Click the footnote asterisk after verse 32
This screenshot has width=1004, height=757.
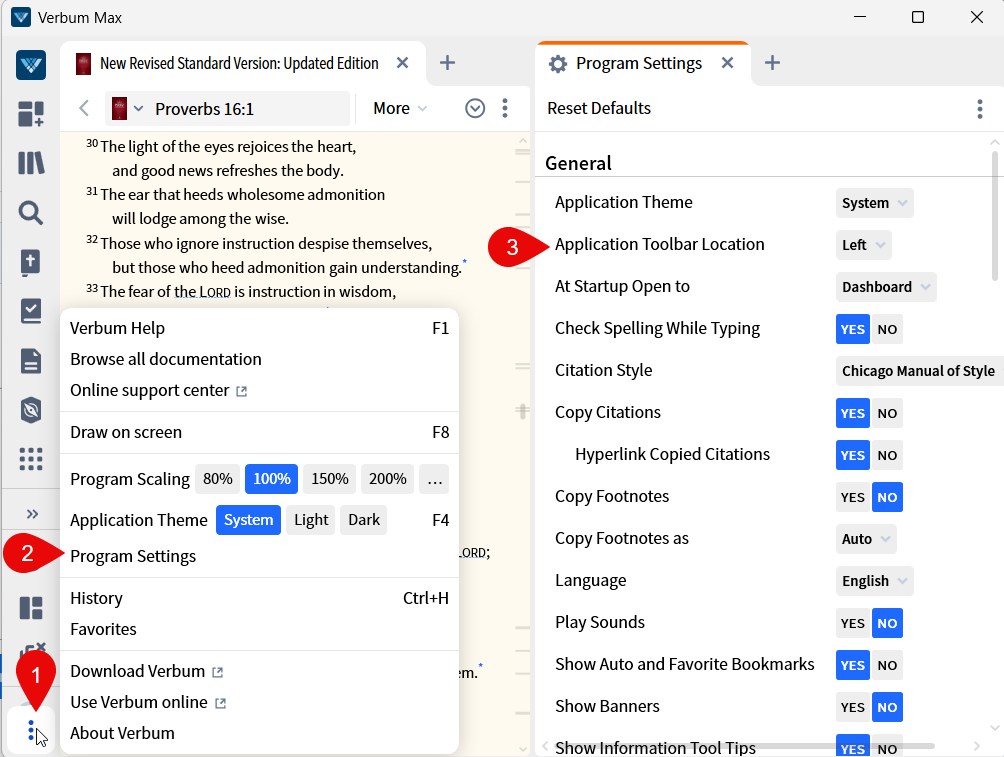tap(465, 261)
